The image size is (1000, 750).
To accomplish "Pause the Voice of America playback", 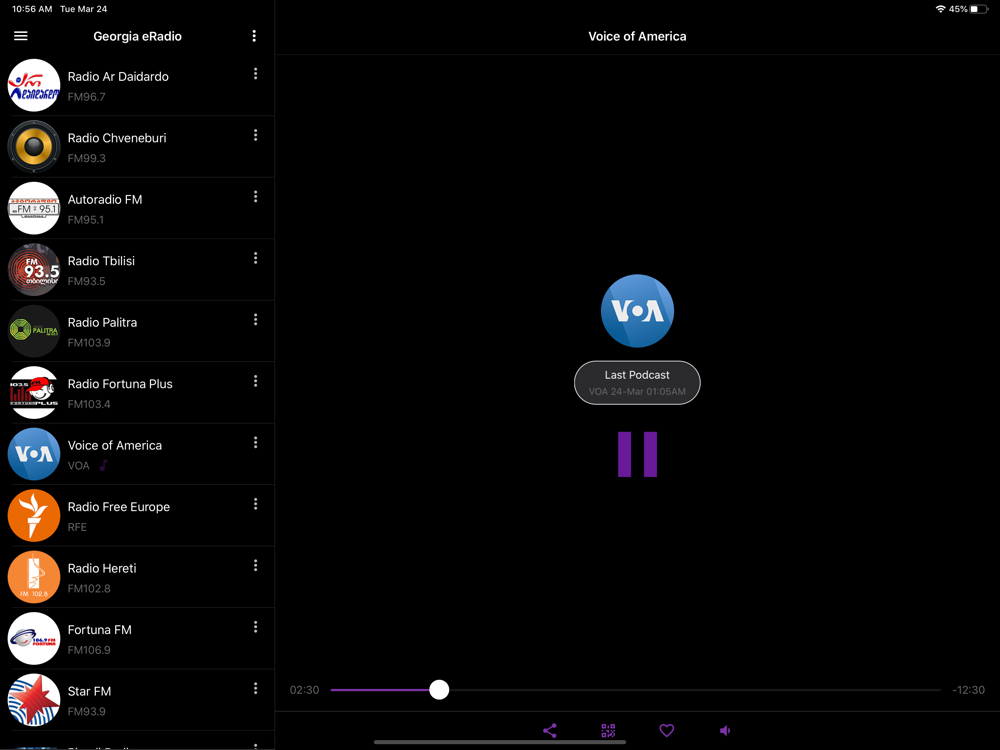I will (x=637, y=454).
